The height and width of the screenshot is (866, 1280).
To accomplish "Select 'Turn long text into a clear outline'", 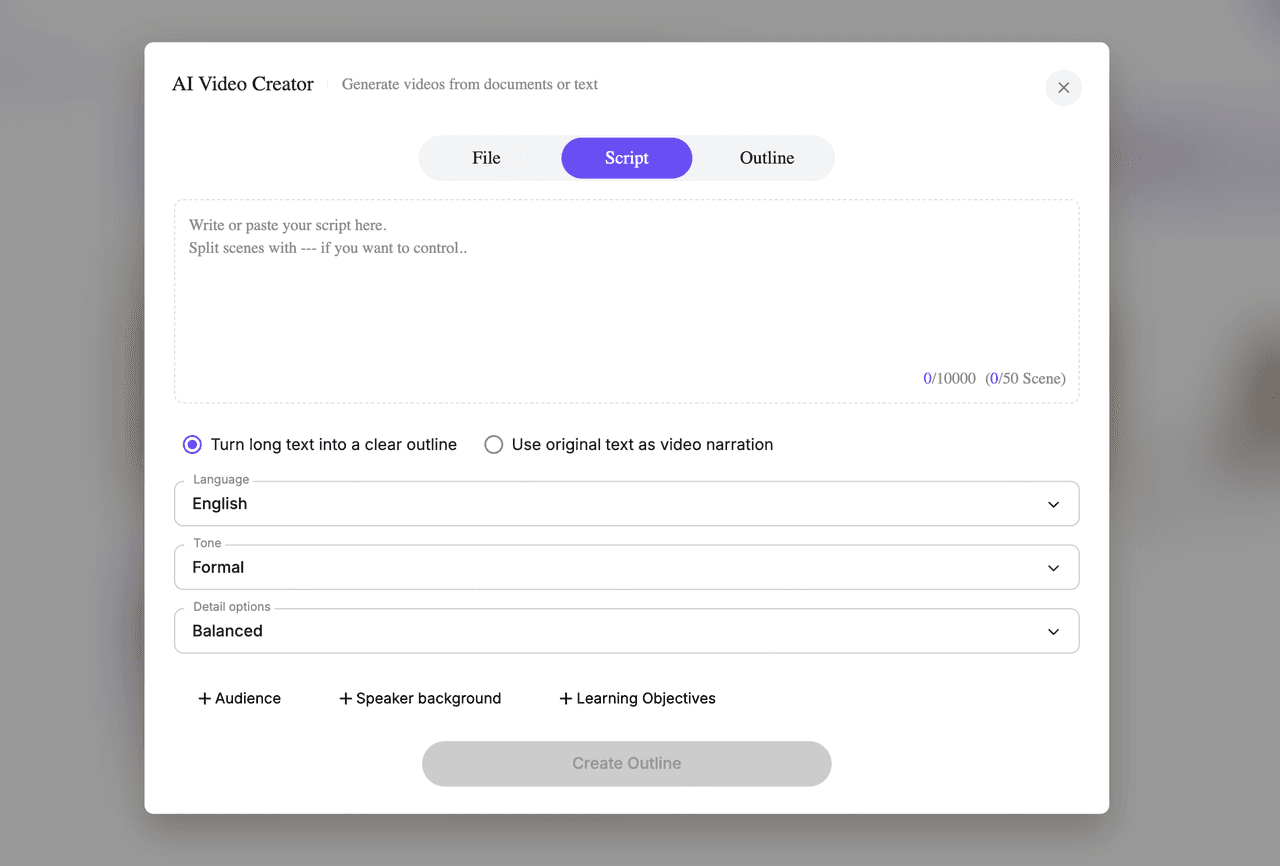I will point(192,445).
